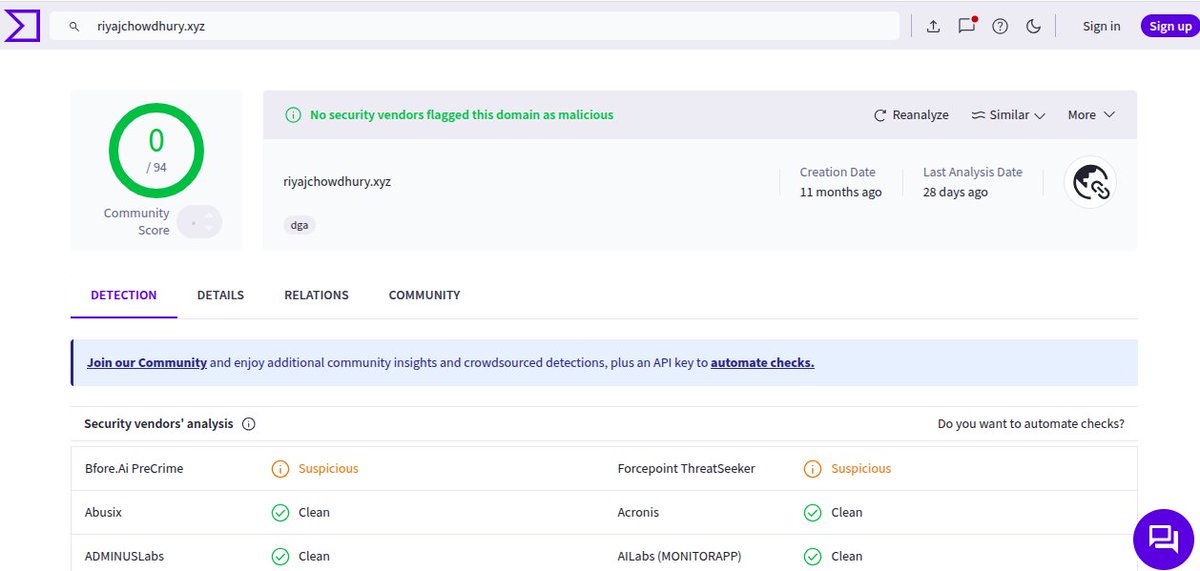This screenshot has height=571, width=1200.
Task: Click the Forcepoint ThreatSeeker vendor name
Action: (x=686, y=468)
